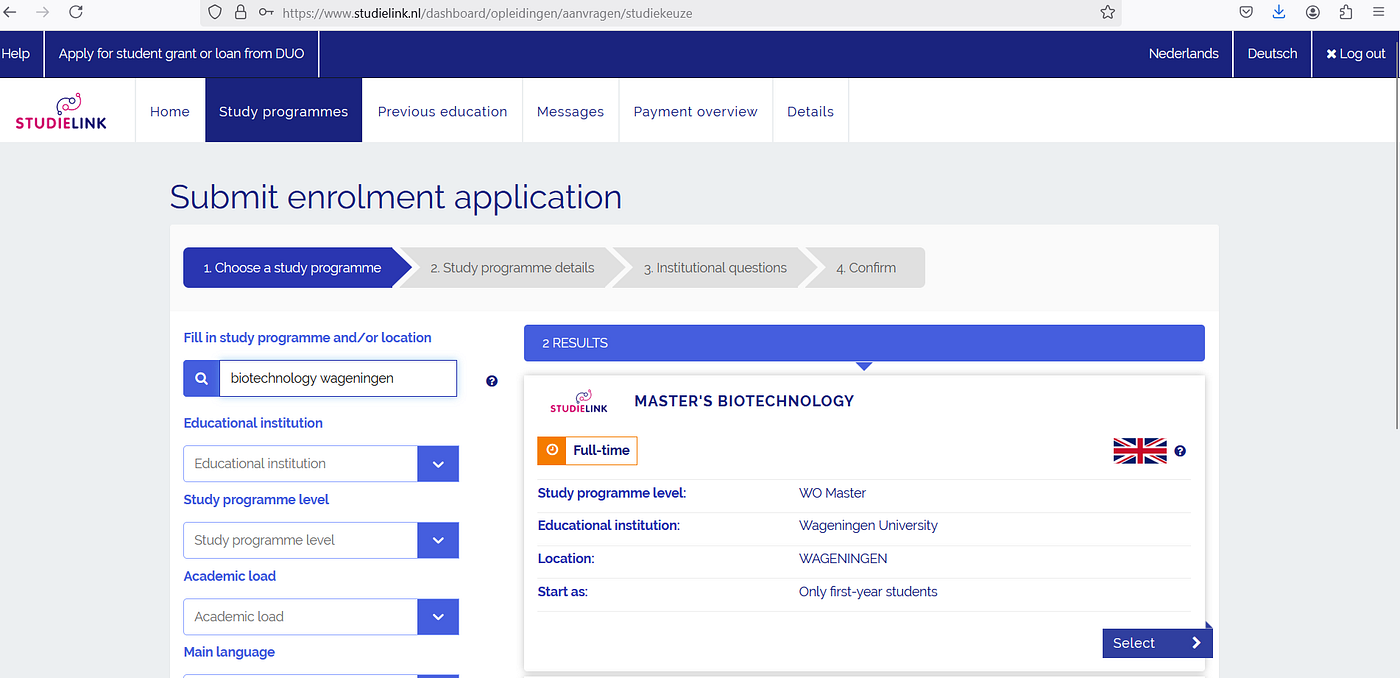Open the browser hamburger menu

(1379, 12)
